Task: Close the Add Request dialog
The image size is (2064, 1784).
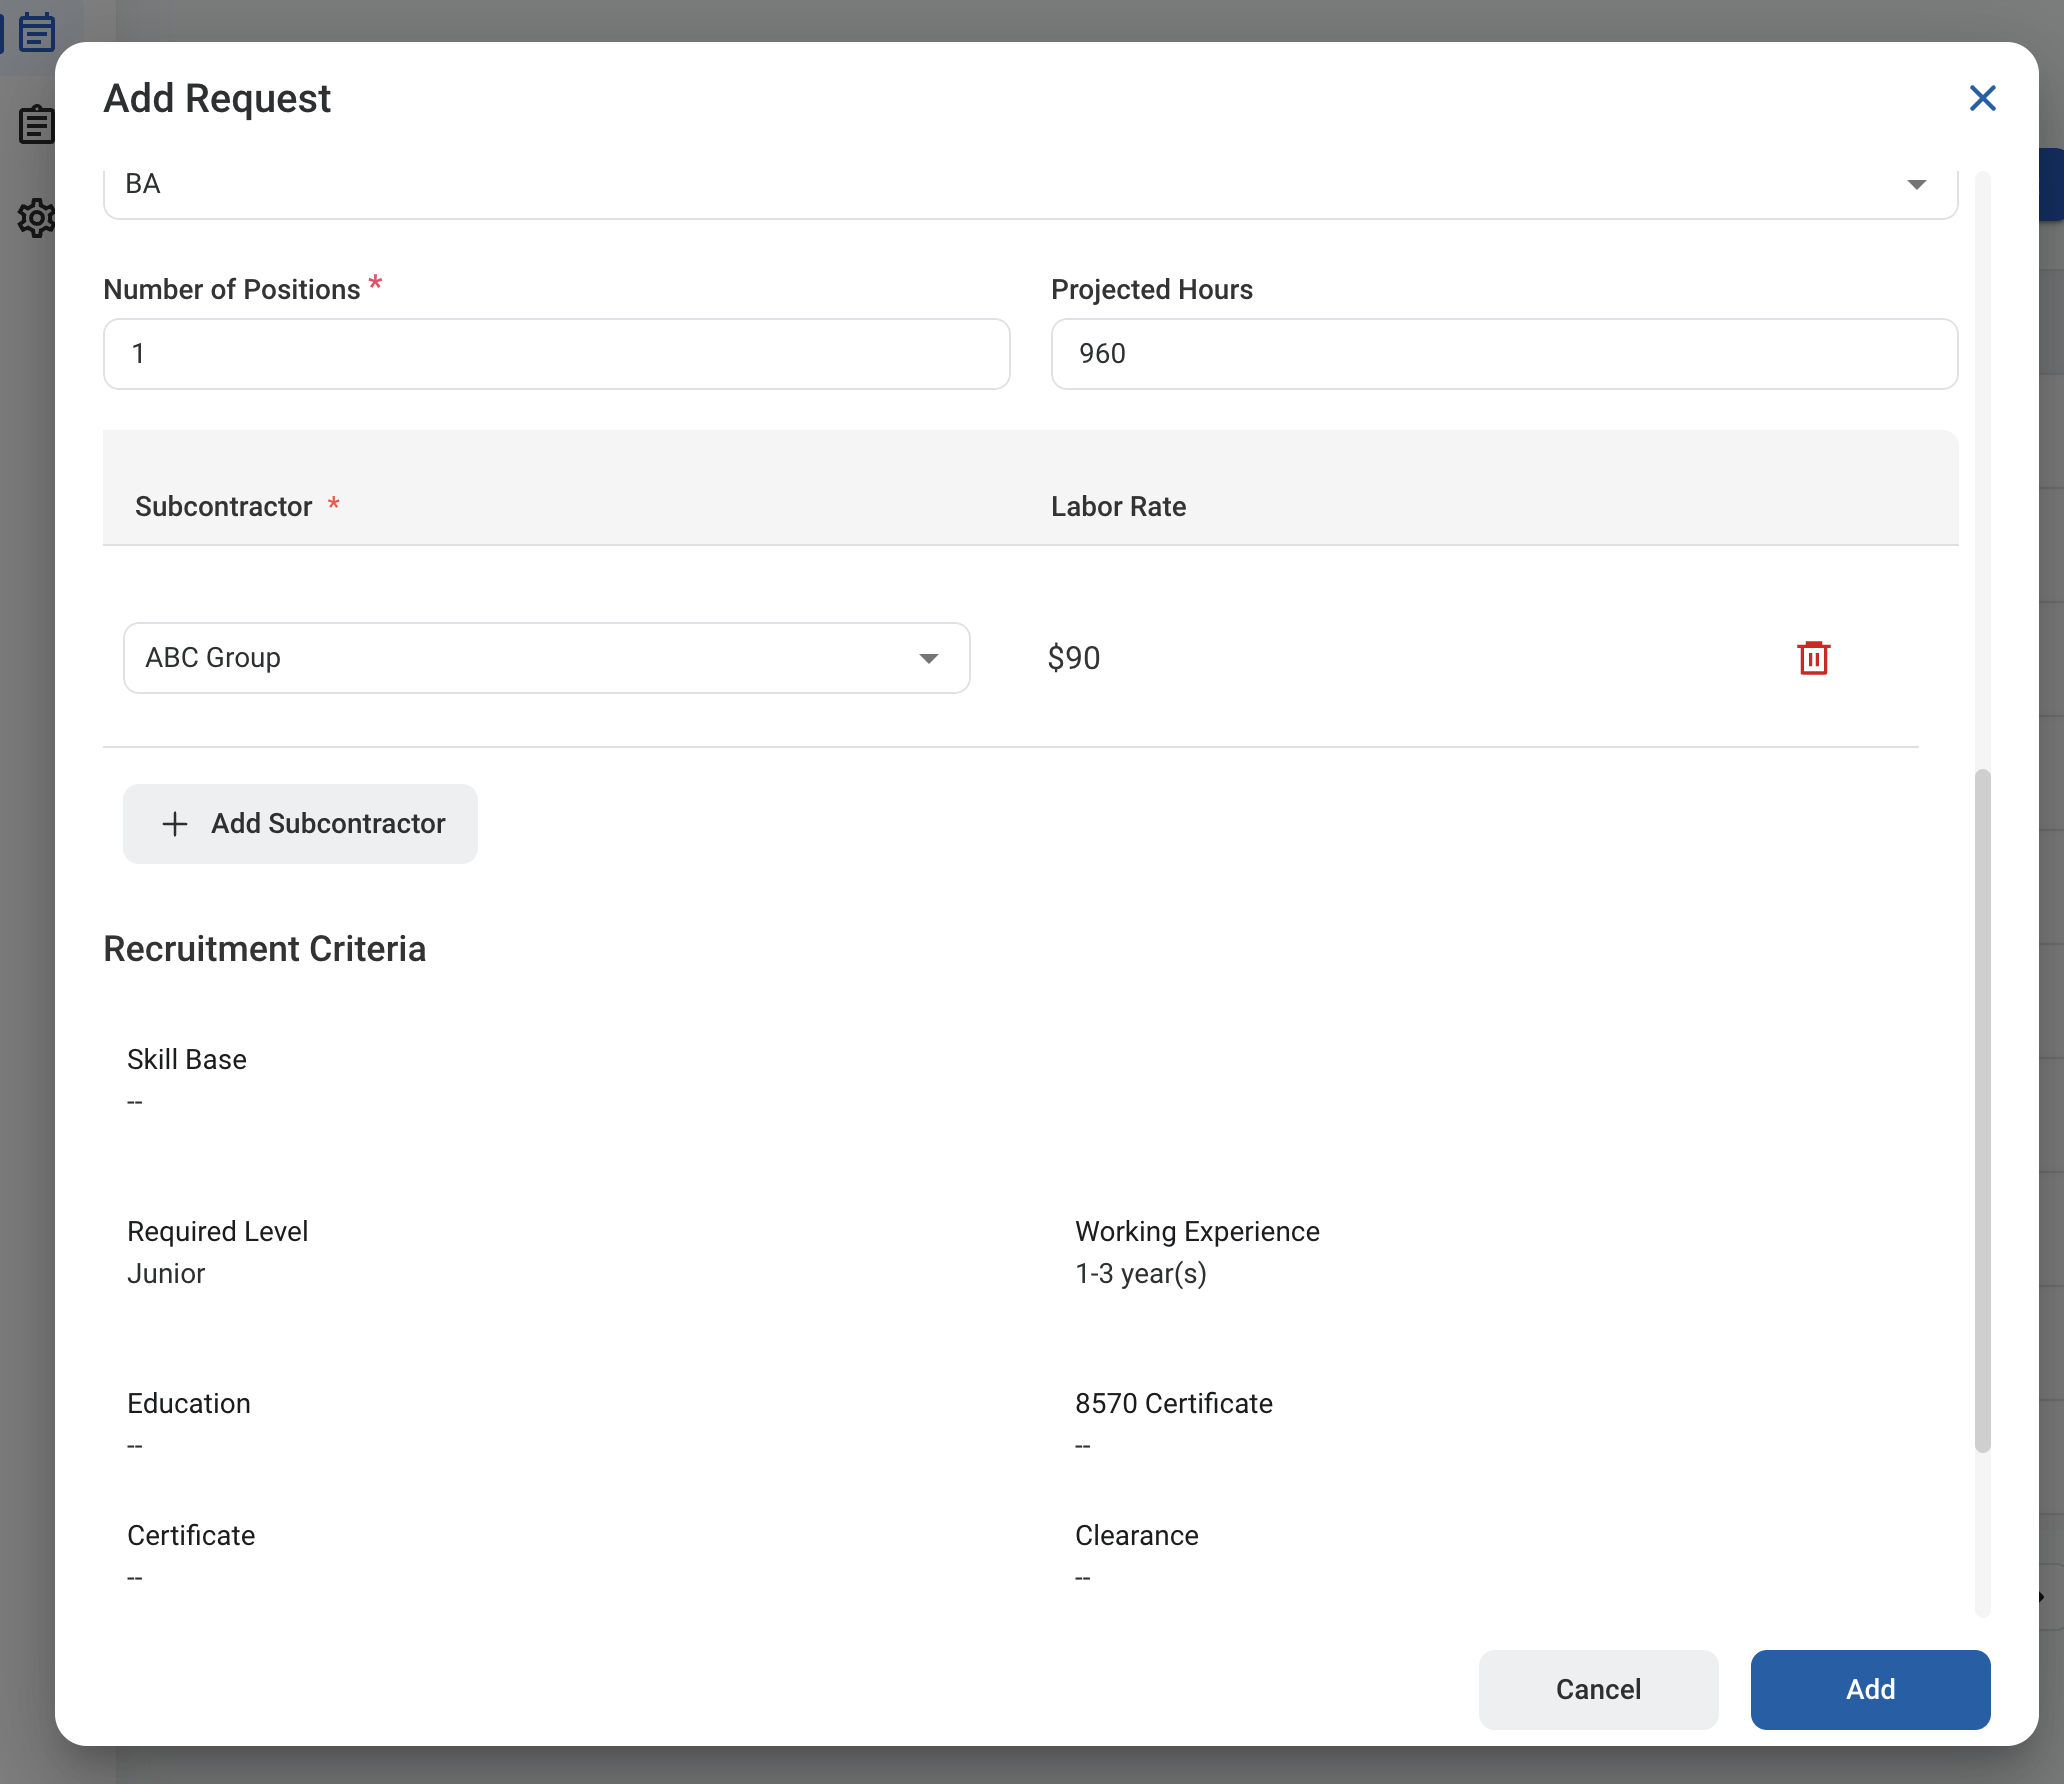Action: pyautogui.click(x=1982, y=98)
